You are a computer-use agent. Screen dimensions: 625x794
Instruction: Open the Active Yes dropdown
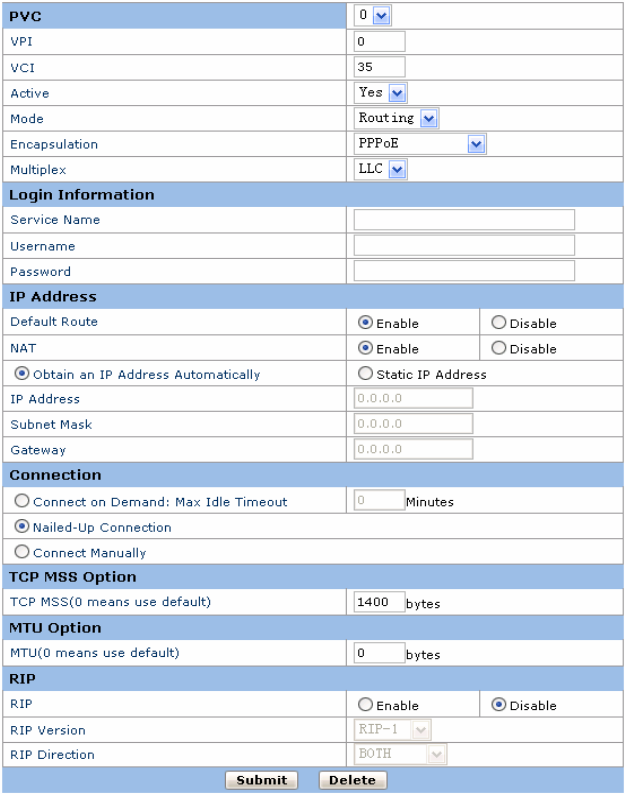pyautogui.click(x=380, y=93)
